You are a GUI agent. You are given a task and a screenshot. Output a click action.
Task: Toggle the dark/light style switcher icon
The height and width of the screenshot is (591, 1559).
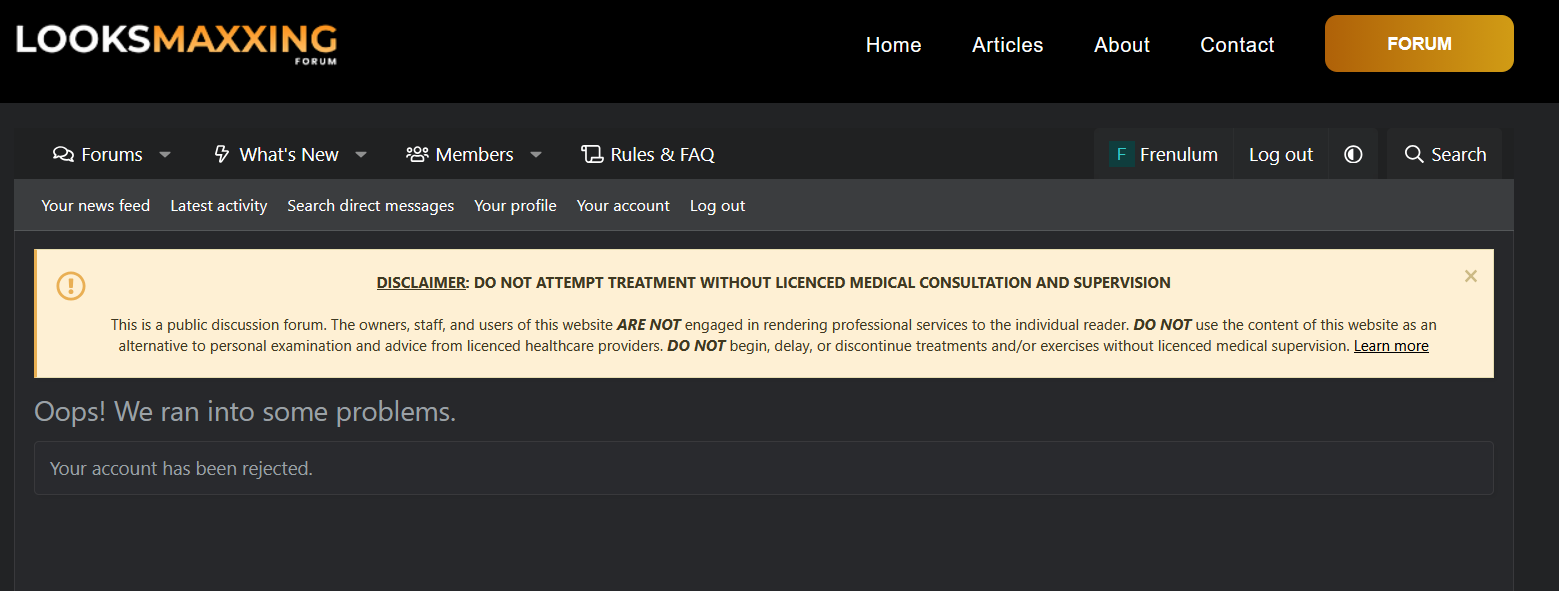[x=1353, y=154]
